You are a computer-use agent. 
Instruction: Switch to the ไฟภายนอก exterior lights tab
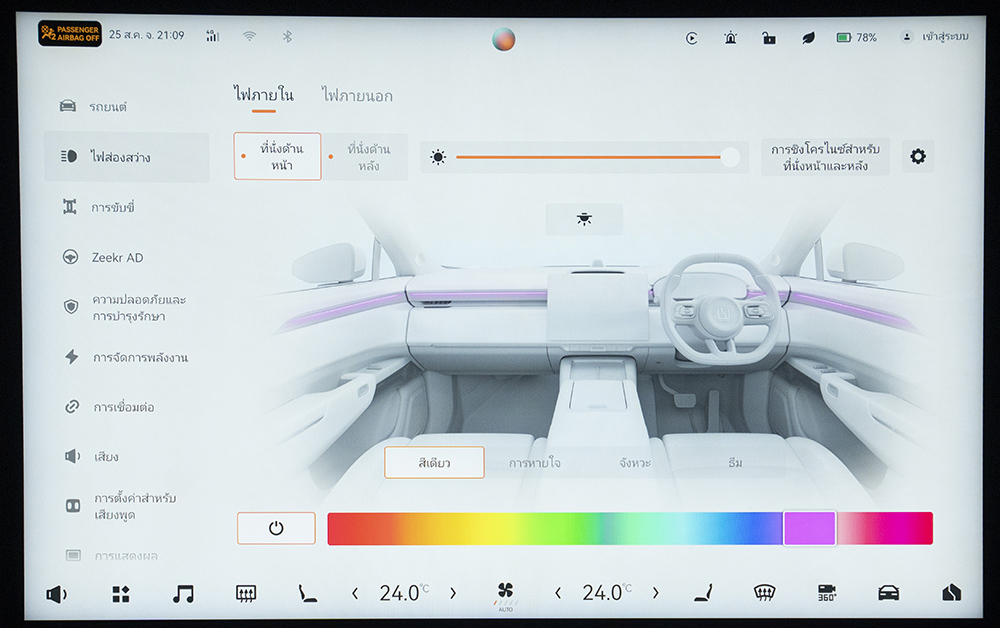click(x=357, y=96)
